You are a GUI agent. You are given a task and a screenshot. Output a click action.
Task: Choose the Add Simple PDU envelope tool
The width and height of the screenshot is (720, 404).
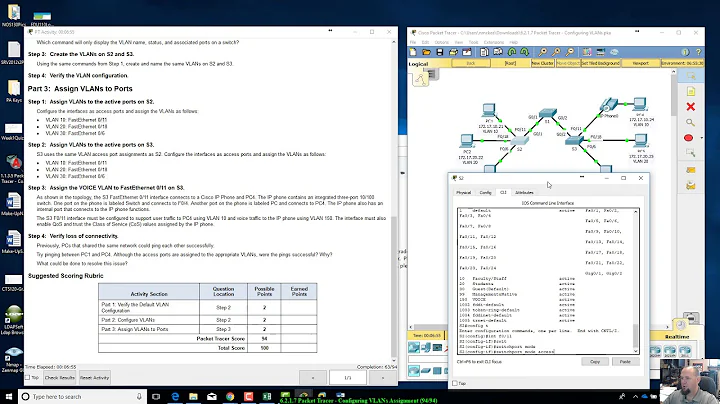(691, 170)
